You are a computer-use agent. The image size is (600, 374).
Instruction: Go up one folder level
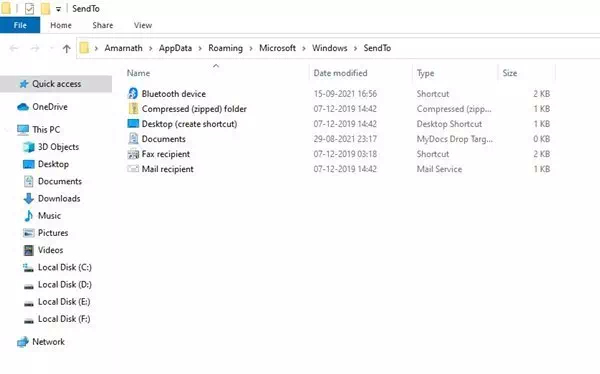(67, 48)
